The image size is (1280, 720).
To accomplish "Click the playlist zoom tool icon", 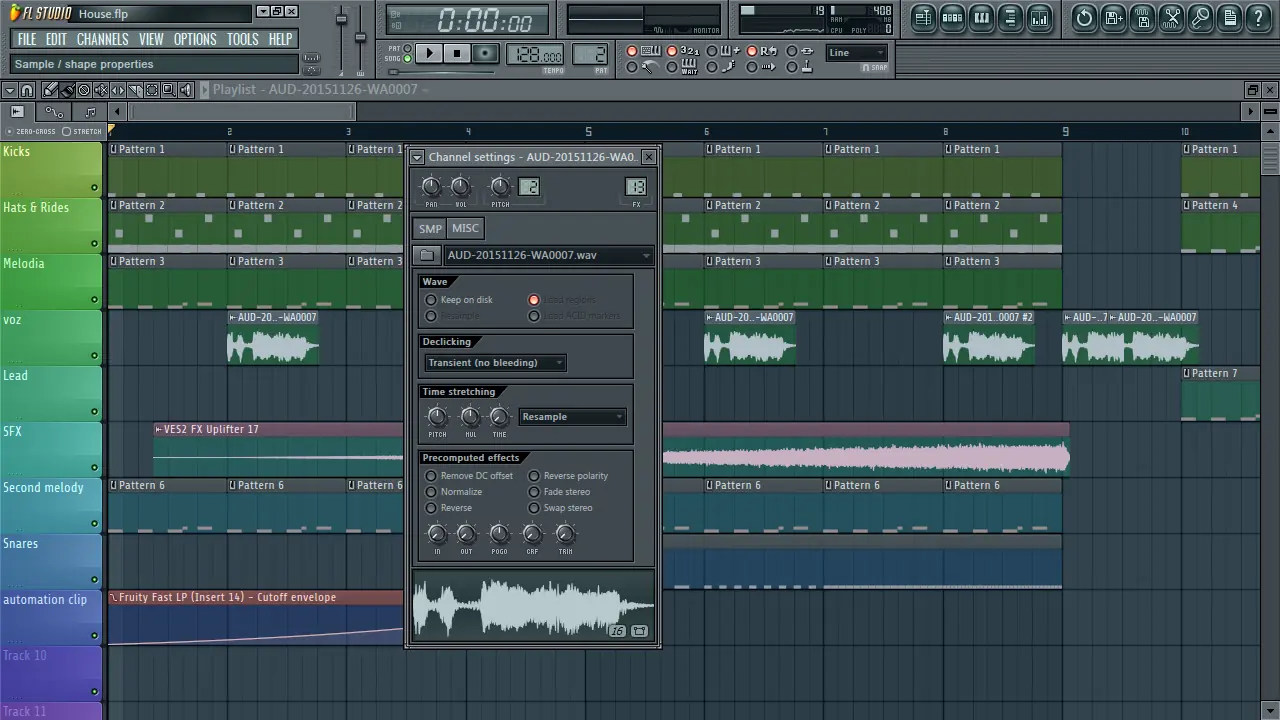I will (x=169, y=90).
